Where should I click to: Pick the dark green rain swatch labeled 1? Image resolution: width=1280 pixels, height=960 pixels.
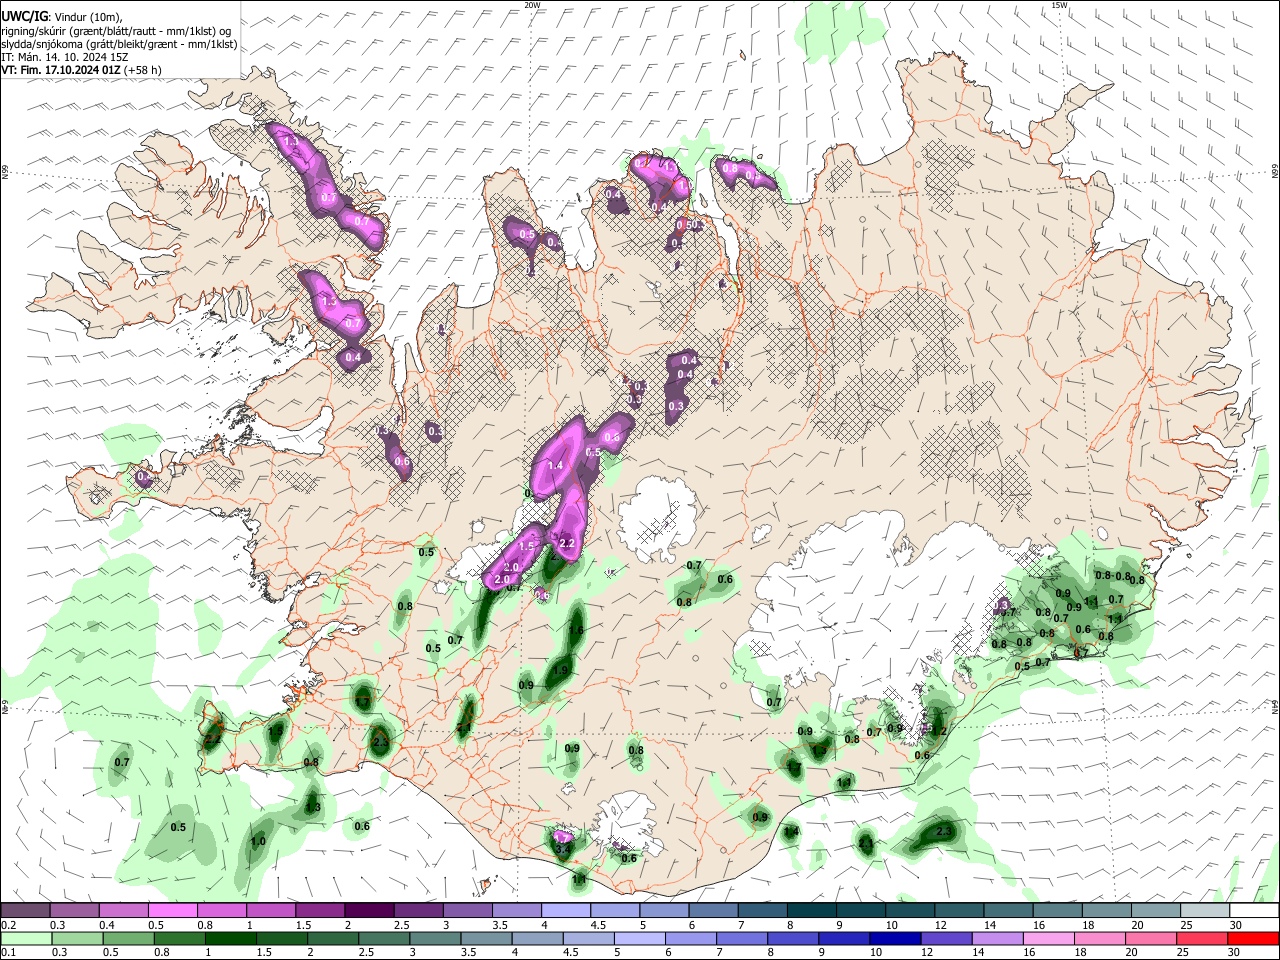pos(230,938)
